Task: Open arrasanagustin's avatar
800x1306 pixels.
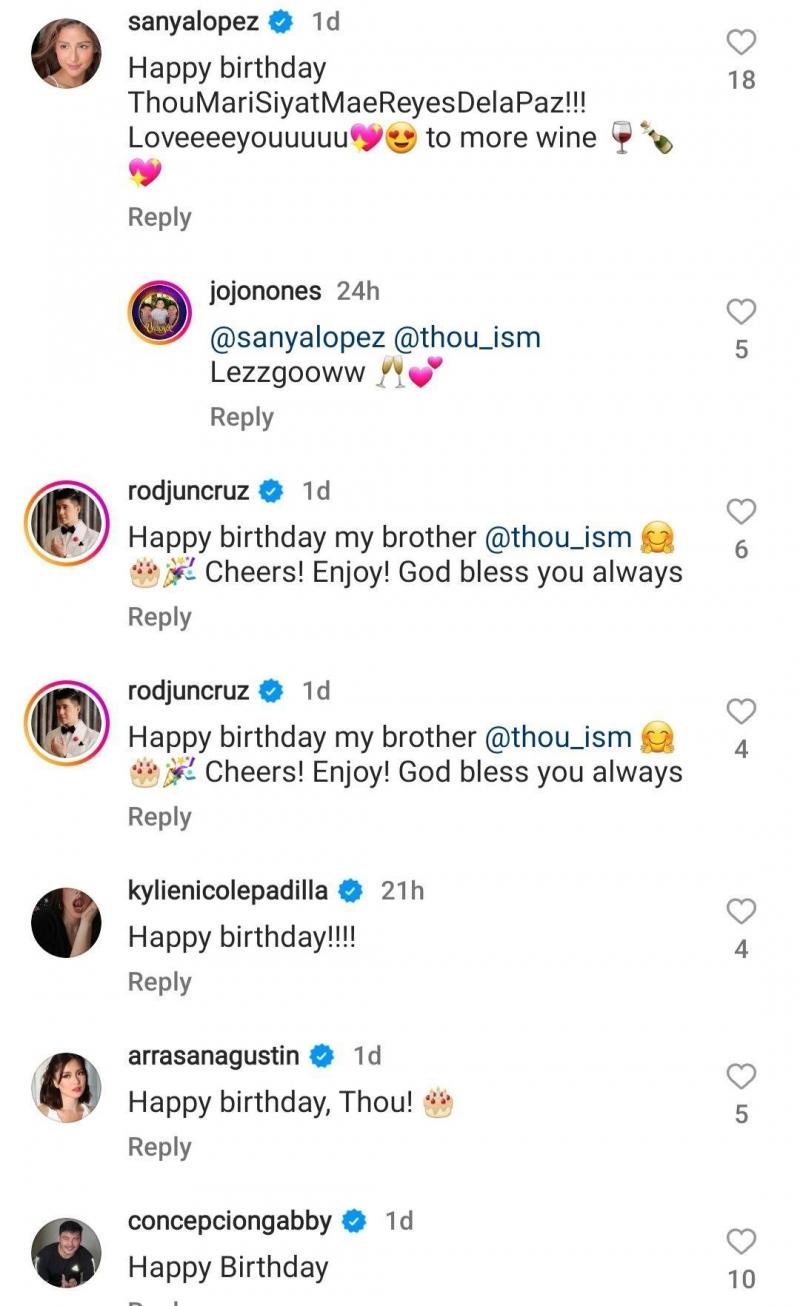Action: (67, 1087)
